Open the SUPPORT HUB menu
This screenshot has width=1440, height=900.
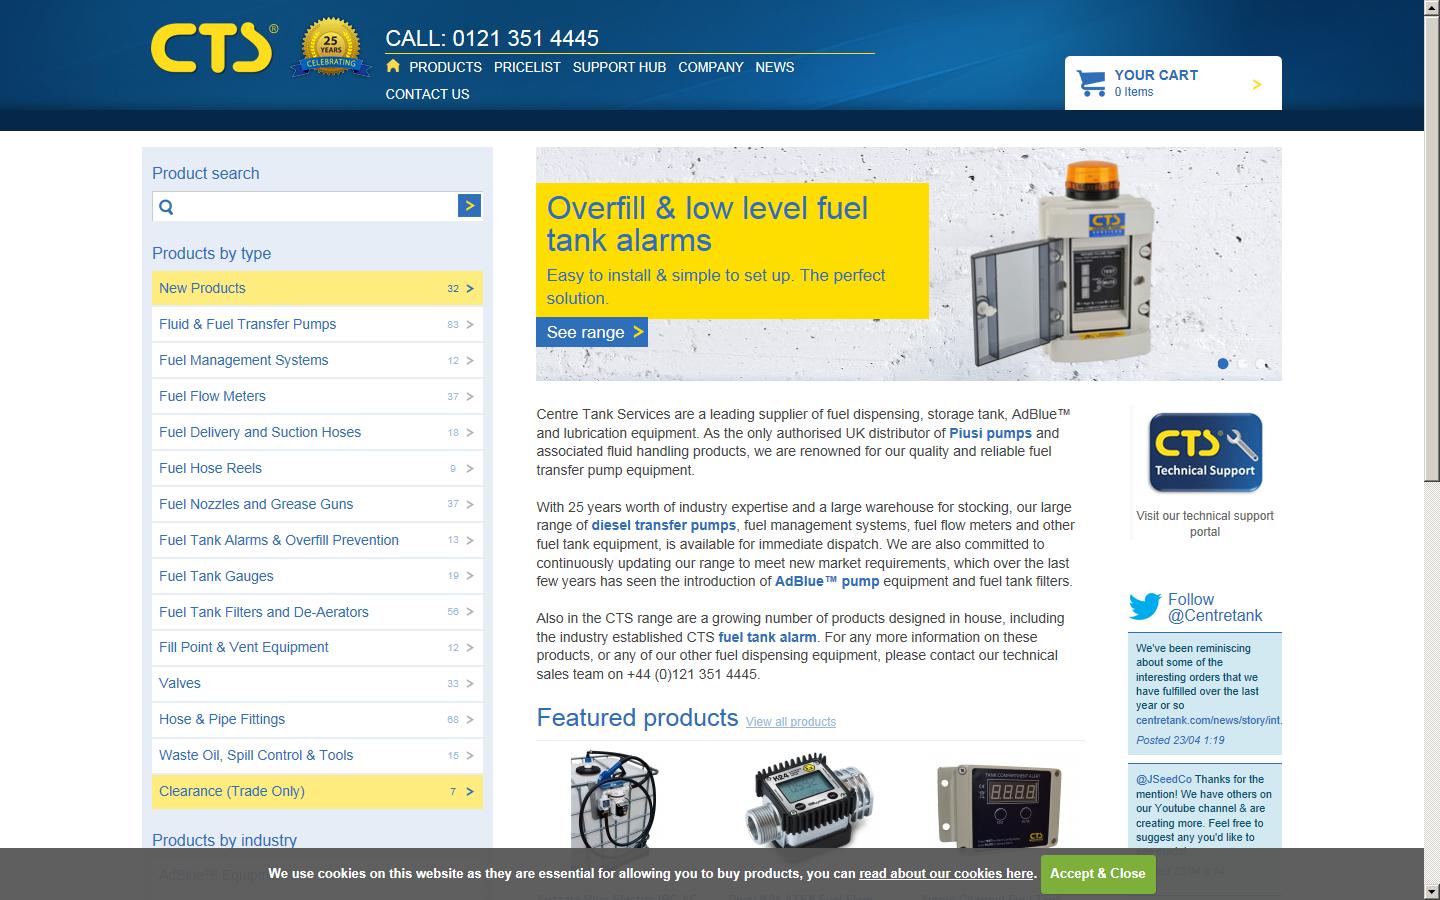click(x=619, y=67)
